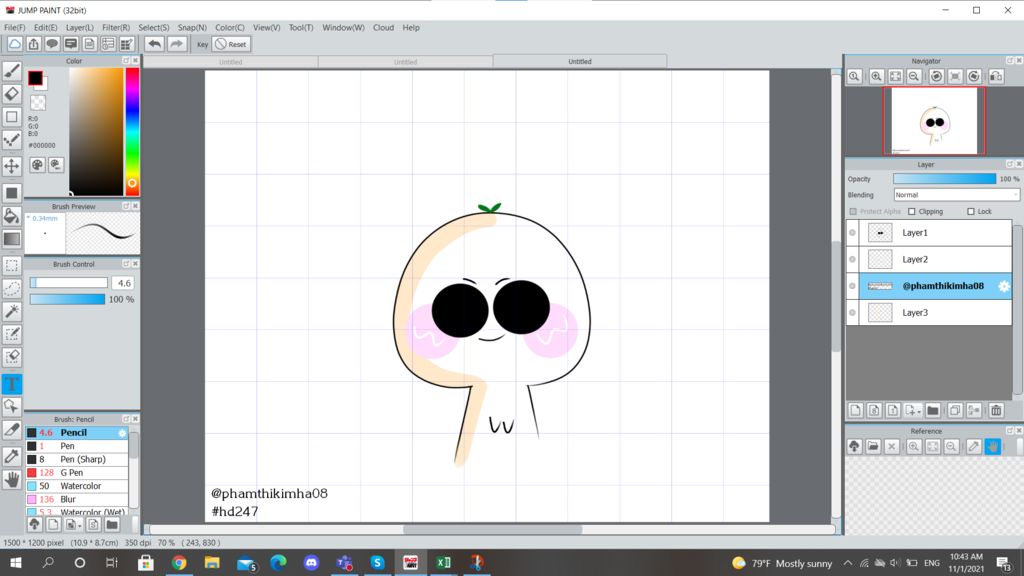This screenshot has width=1024, height=576.
Task: Fit canvas to window in Navigator
Action: click(895, 76)
